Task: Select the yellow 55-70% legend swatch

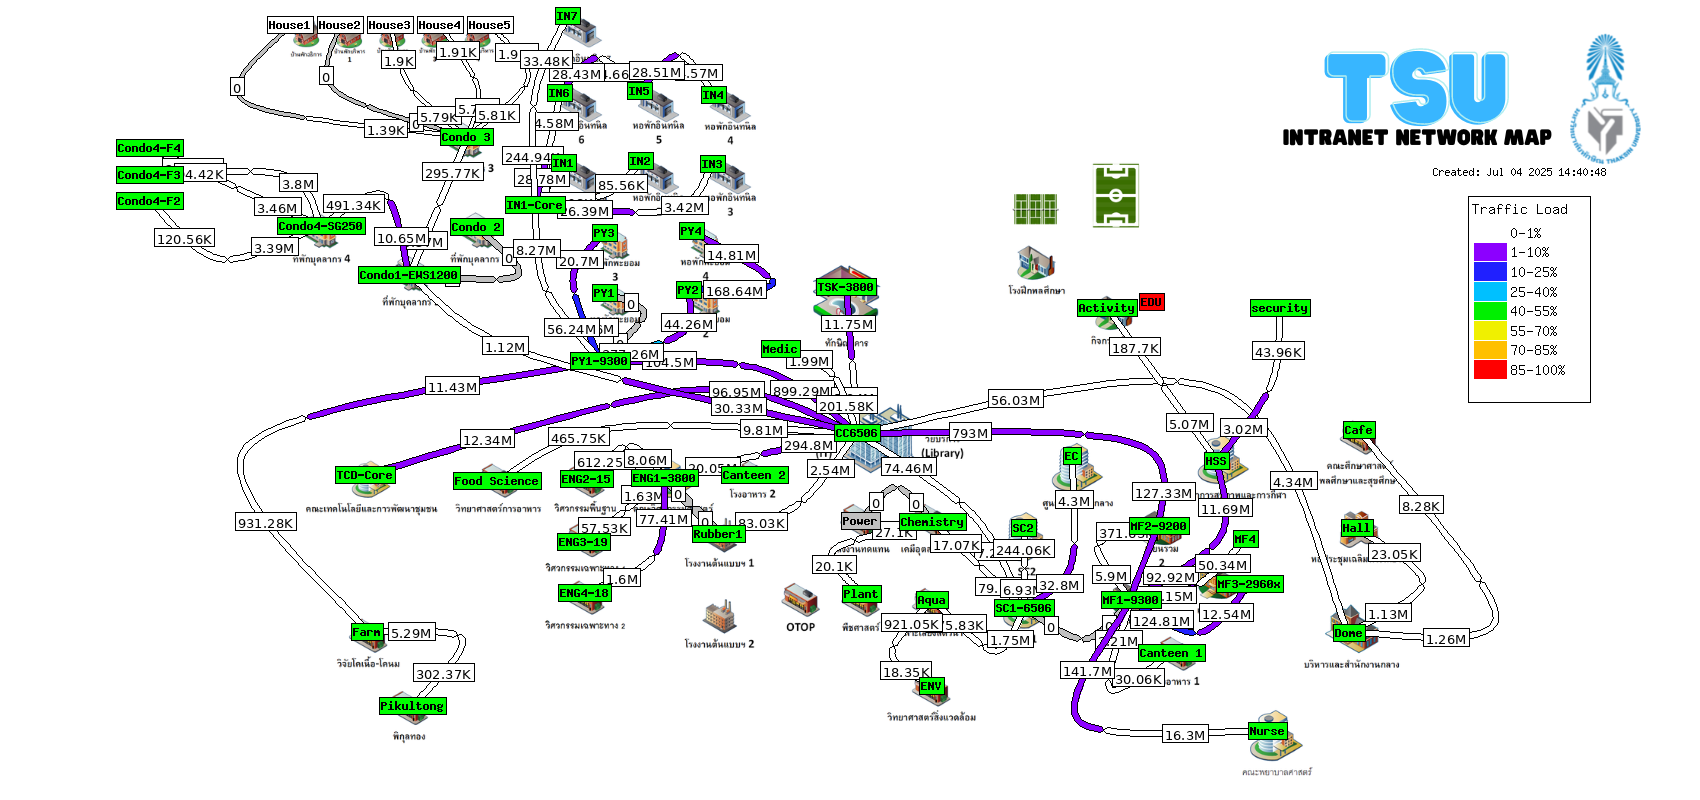Action: (1490, 330)
